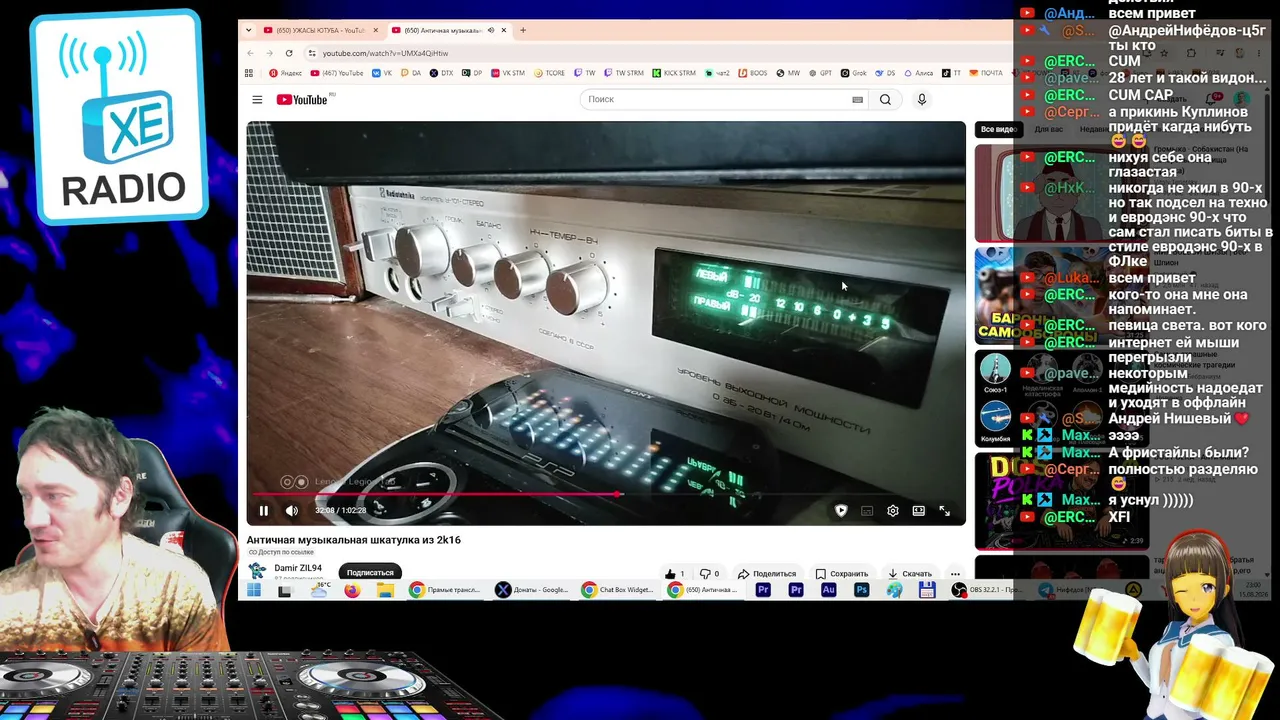Screen dimensions: 1280x720
Task: Open the KICK STRM bookmark
Action: (x=674, y=73)
